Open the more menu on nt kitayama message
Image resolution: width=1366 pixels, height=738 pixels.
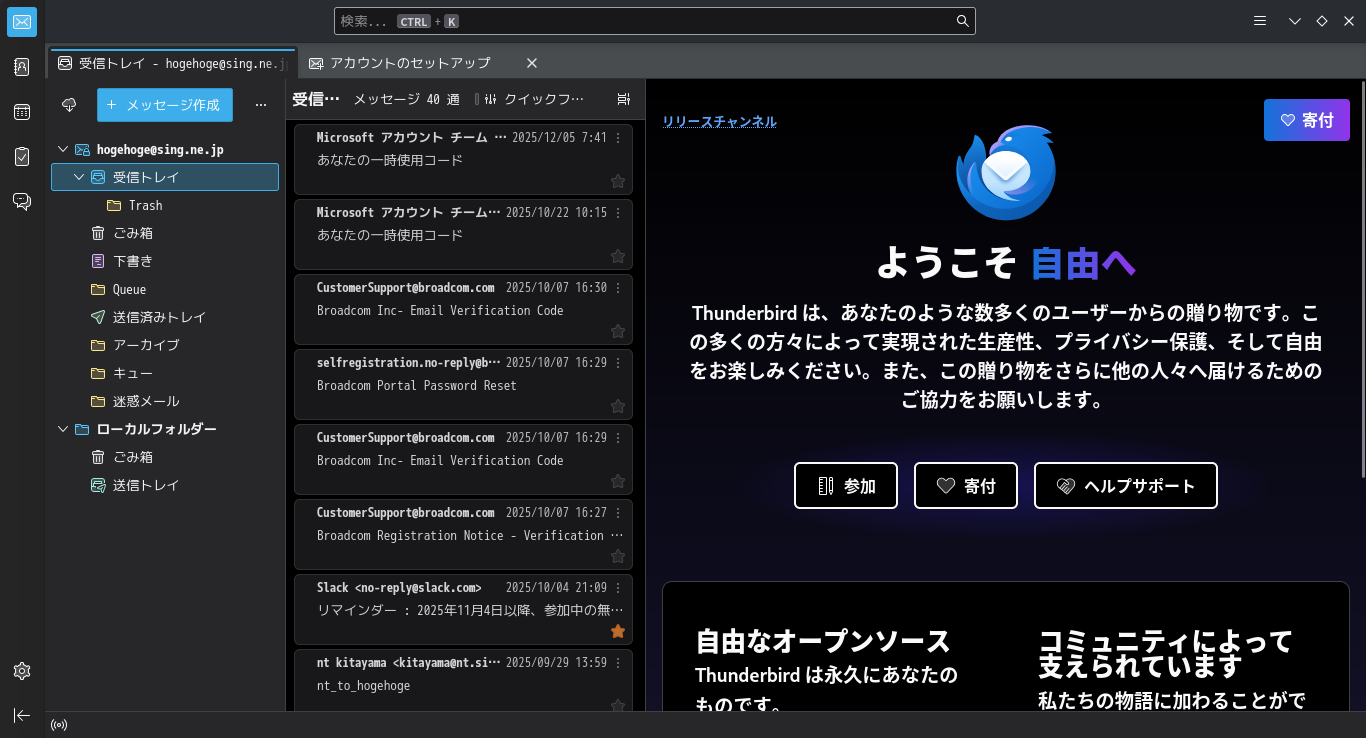pos(618,663)
